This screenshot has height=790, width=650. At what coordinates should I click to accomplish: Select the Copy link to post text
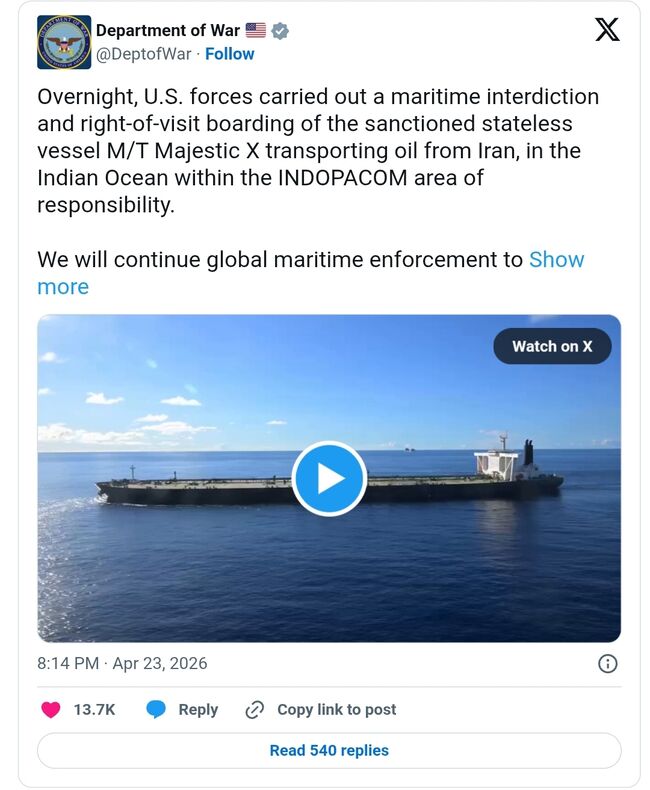336,709
